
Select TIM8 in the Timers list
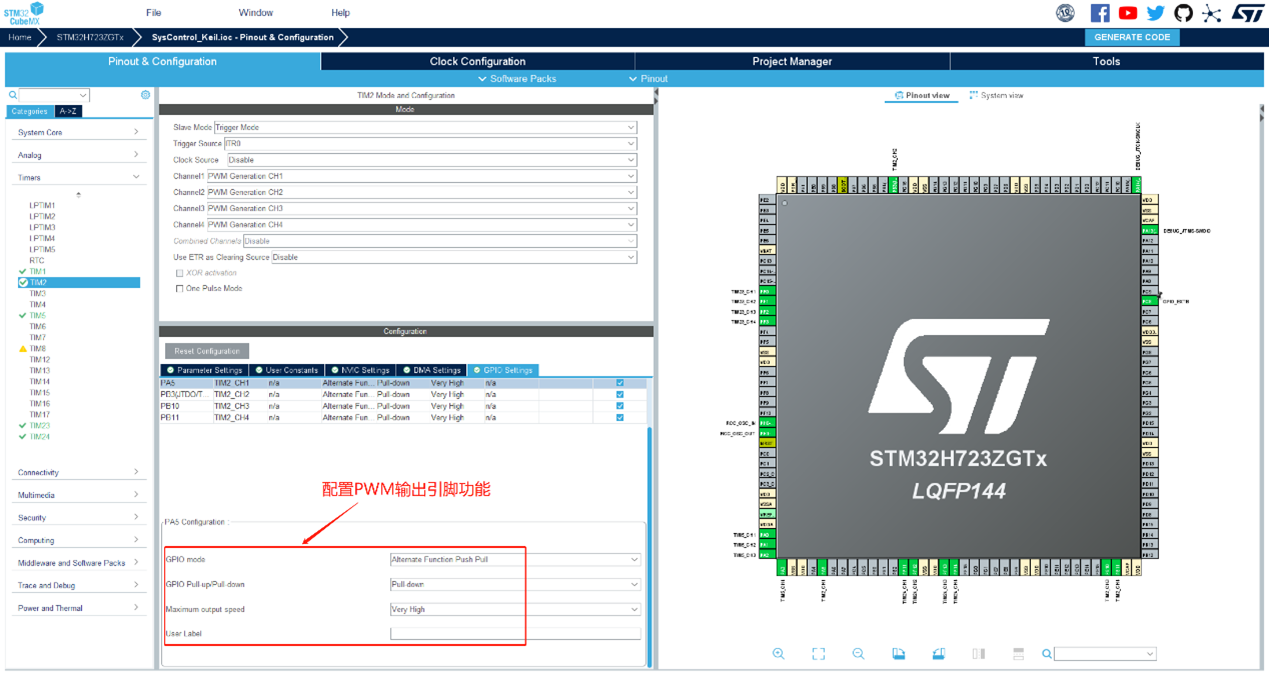38,349
